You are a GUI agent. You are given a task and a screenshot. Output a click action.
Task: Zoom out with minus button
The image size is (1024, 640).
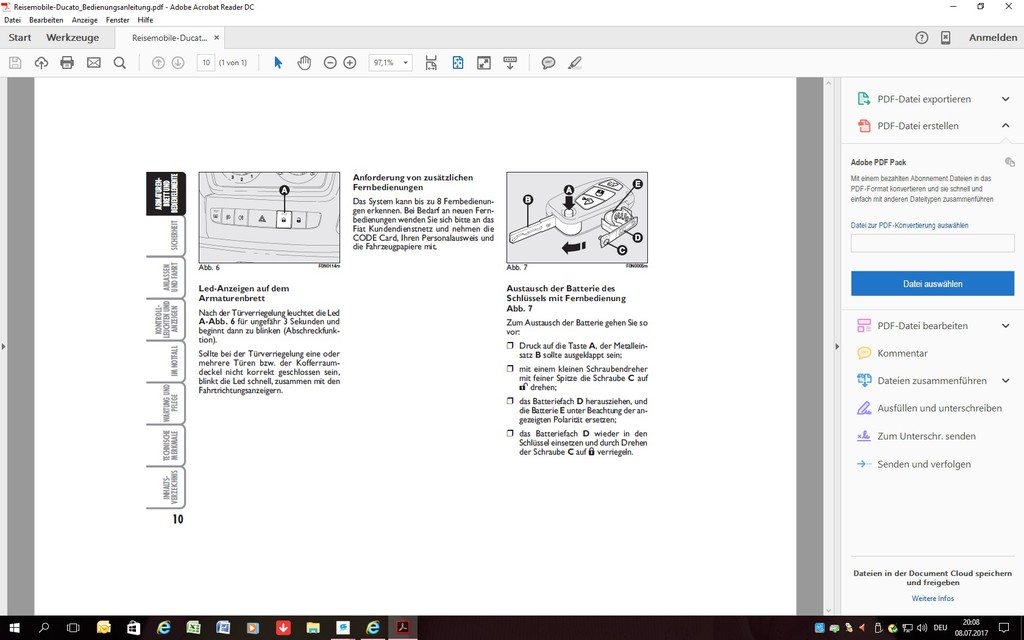330,63
